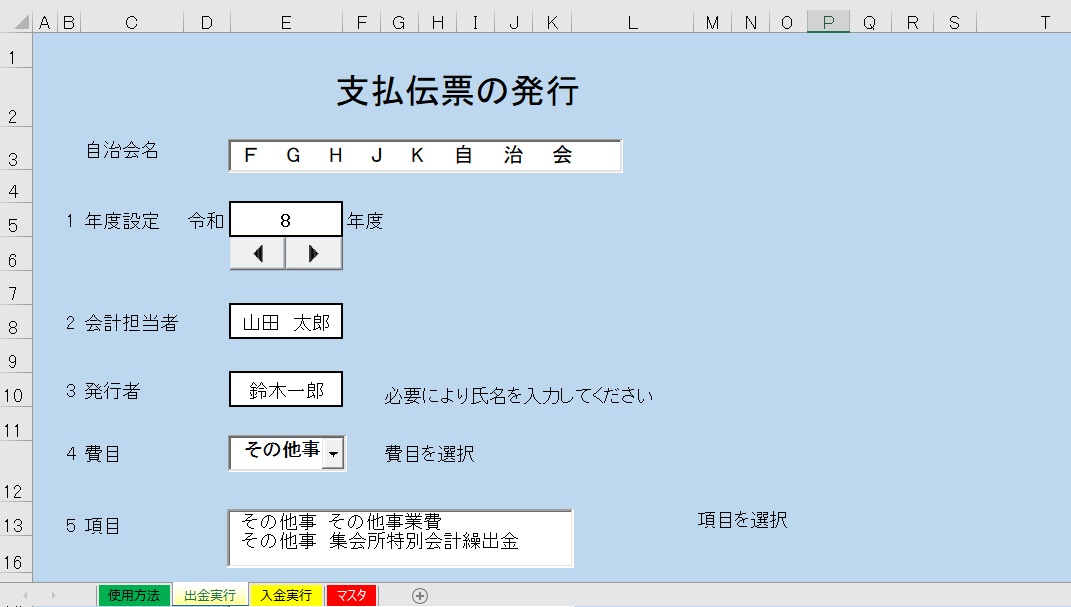
Task: Select row header 5
Action: click(13, 223)
